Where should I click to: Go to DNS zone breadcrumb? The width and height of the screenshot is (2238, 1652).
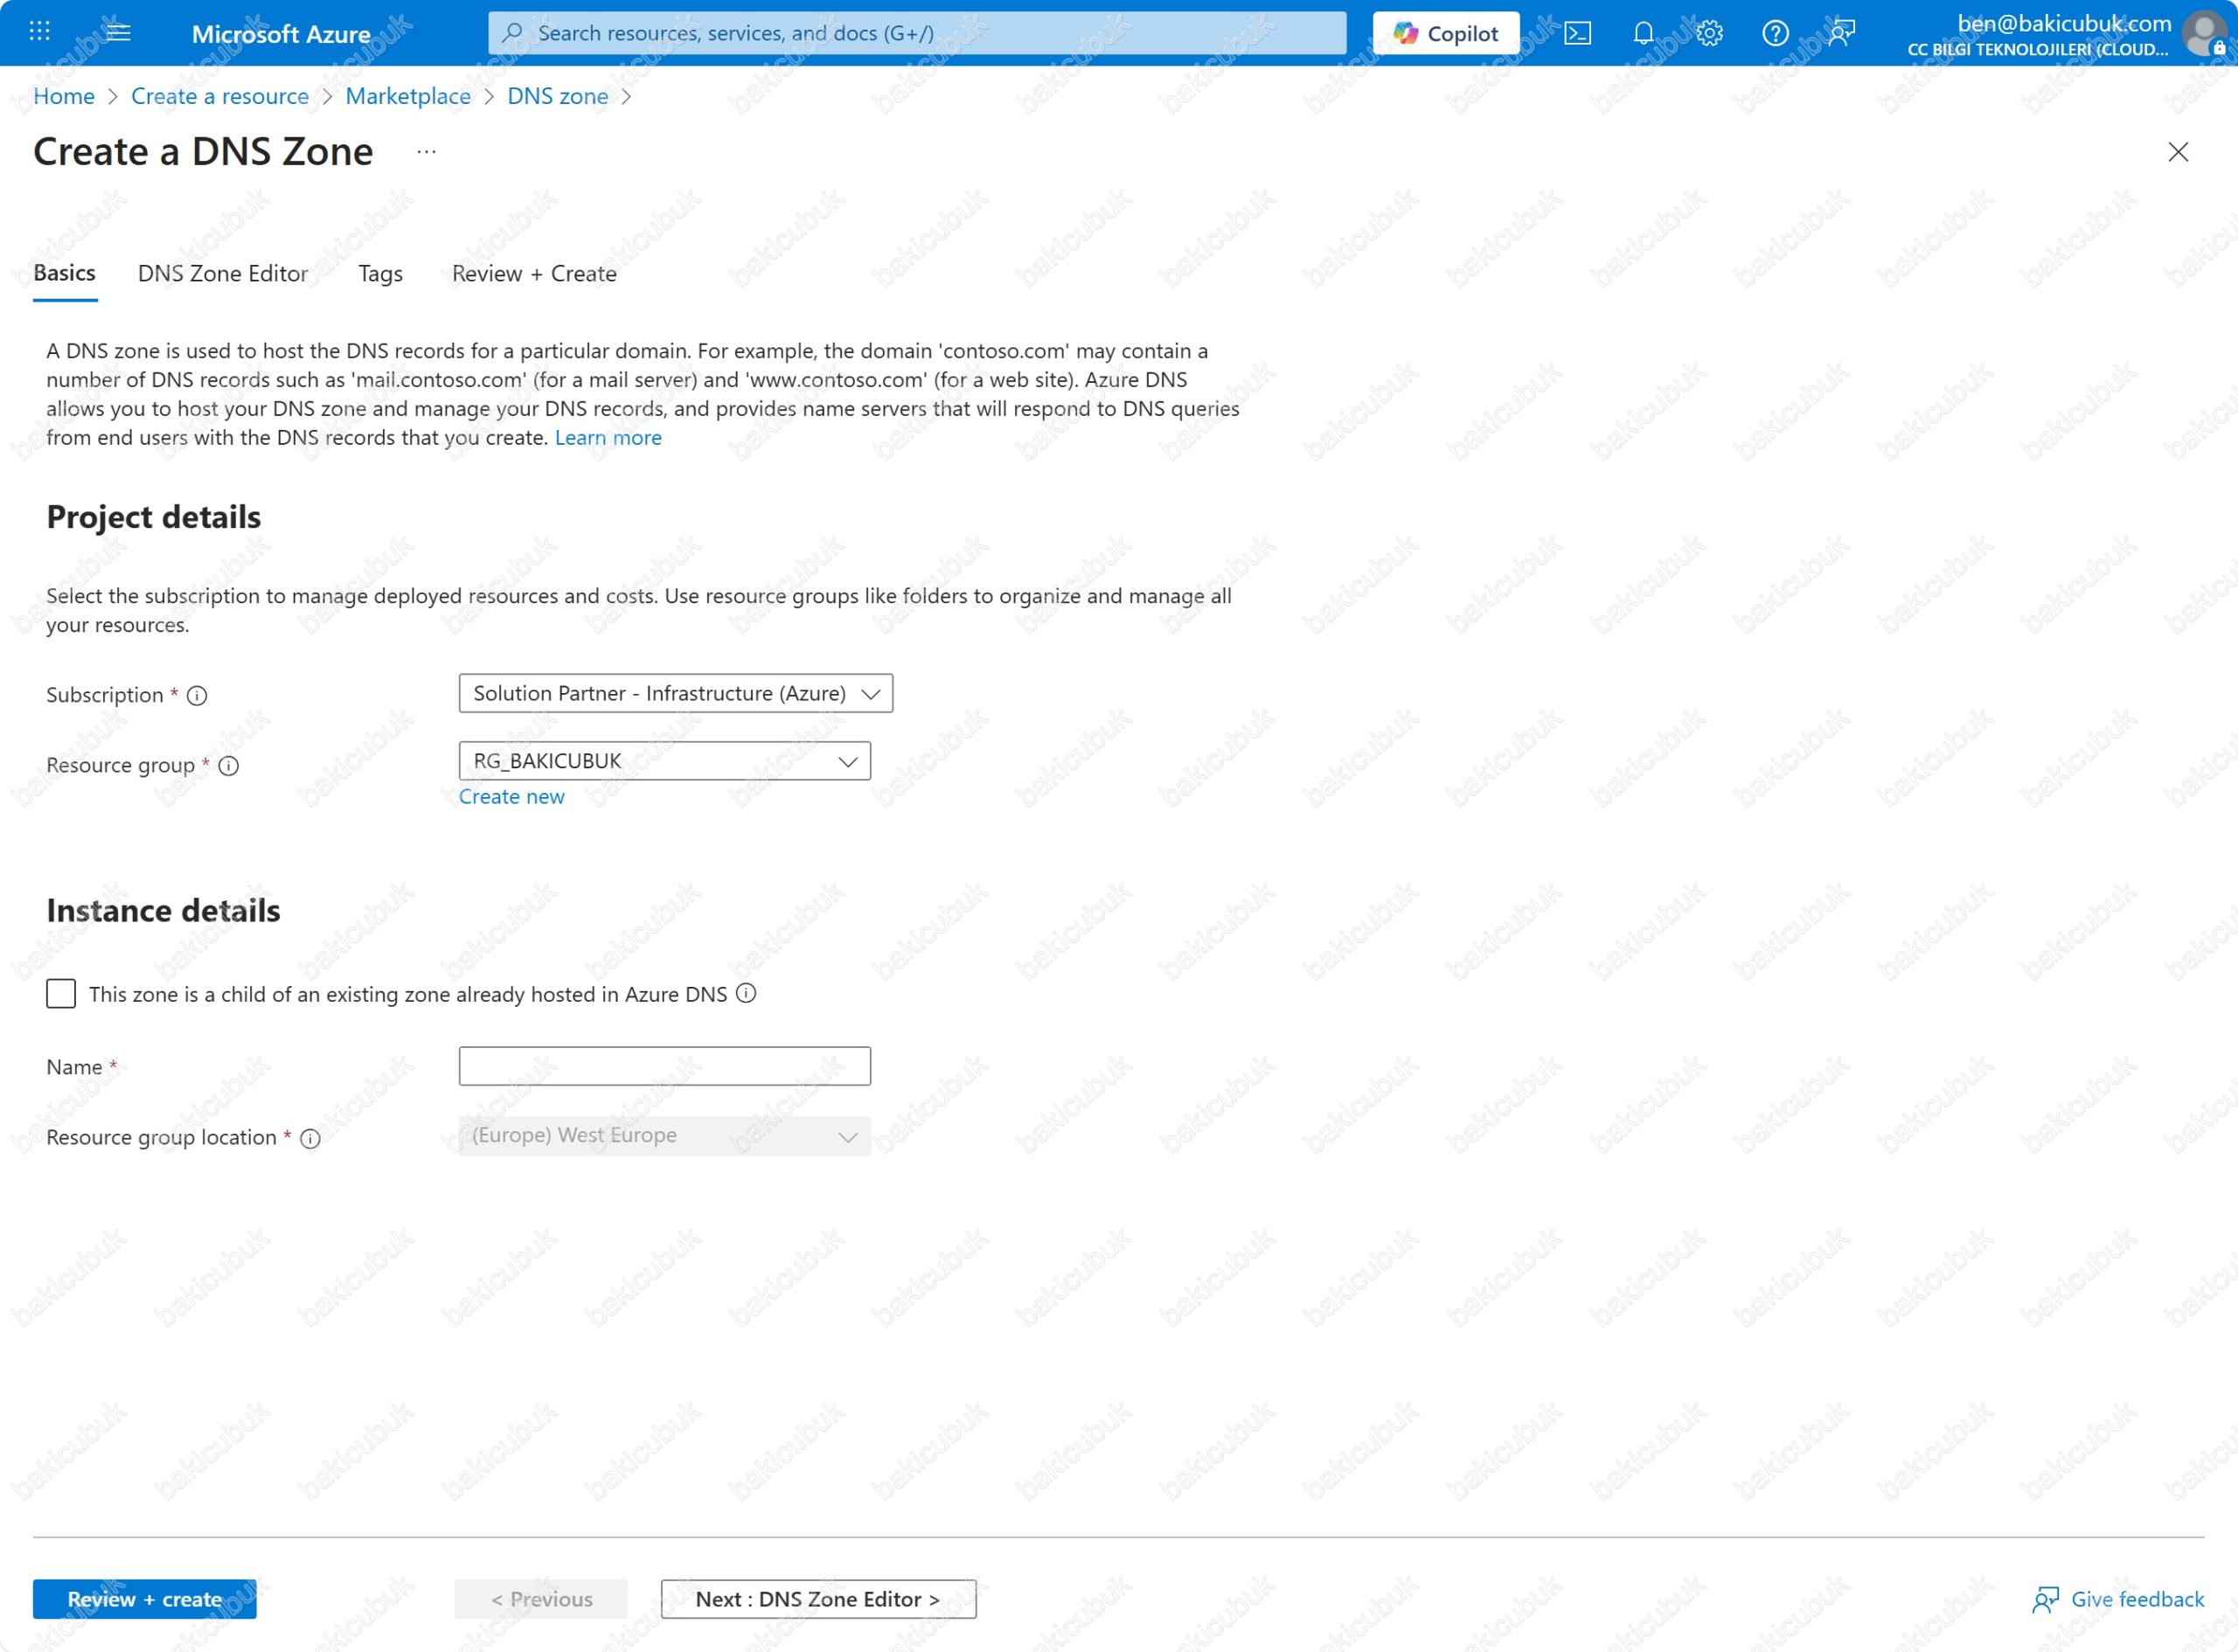pos(557,96)
